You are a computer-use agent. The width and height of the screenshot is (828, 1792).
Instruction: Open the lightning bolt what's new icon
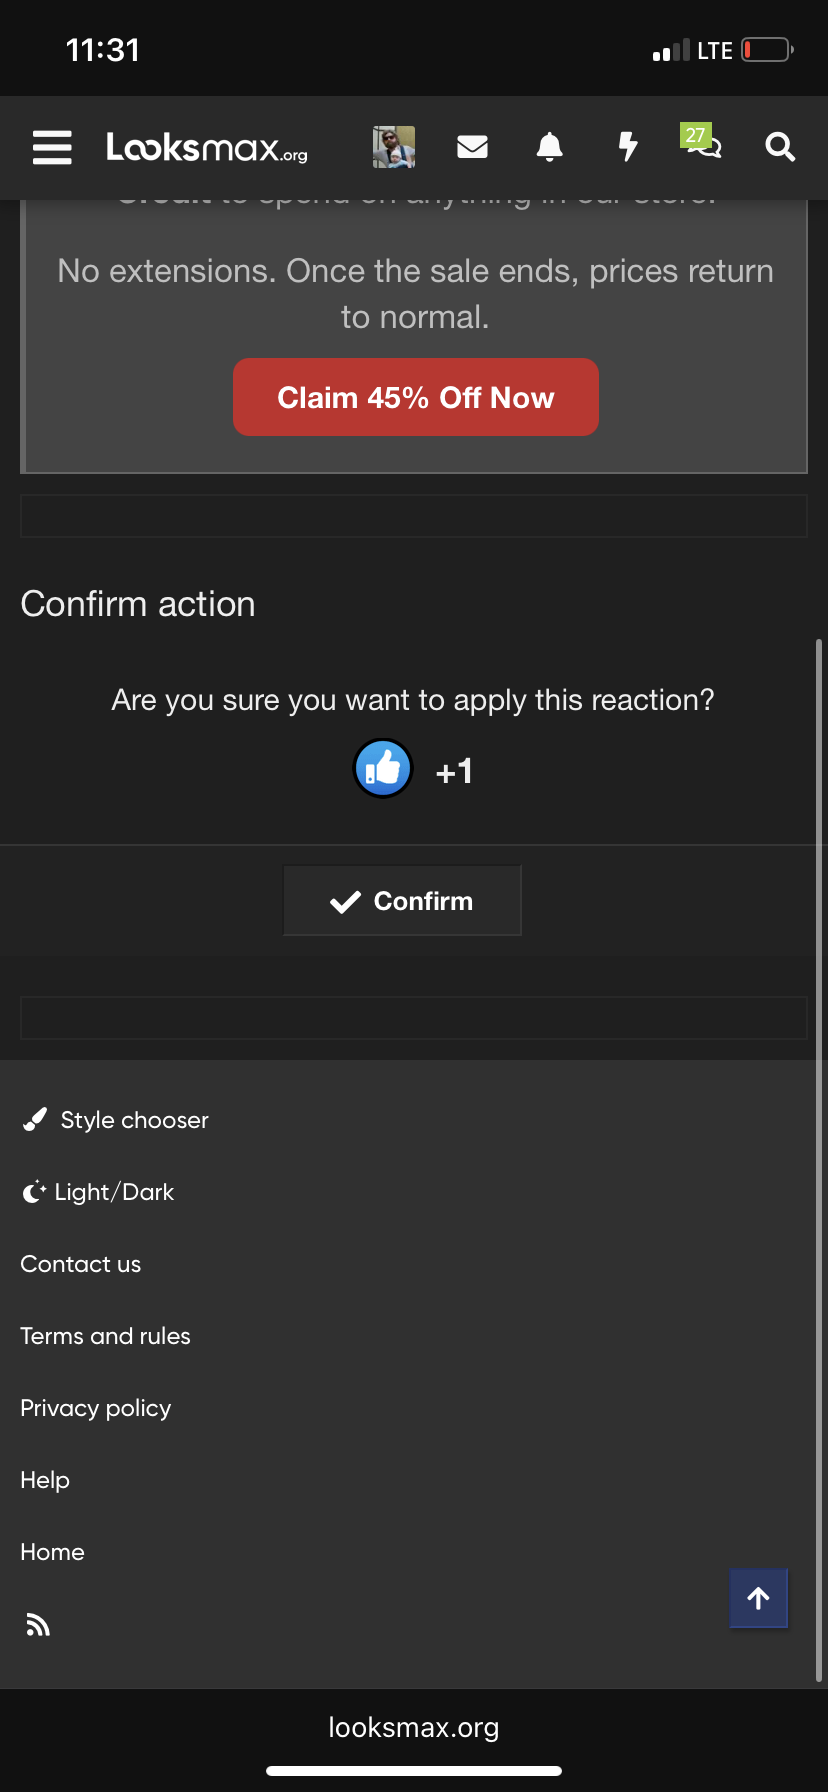[628, 147]
